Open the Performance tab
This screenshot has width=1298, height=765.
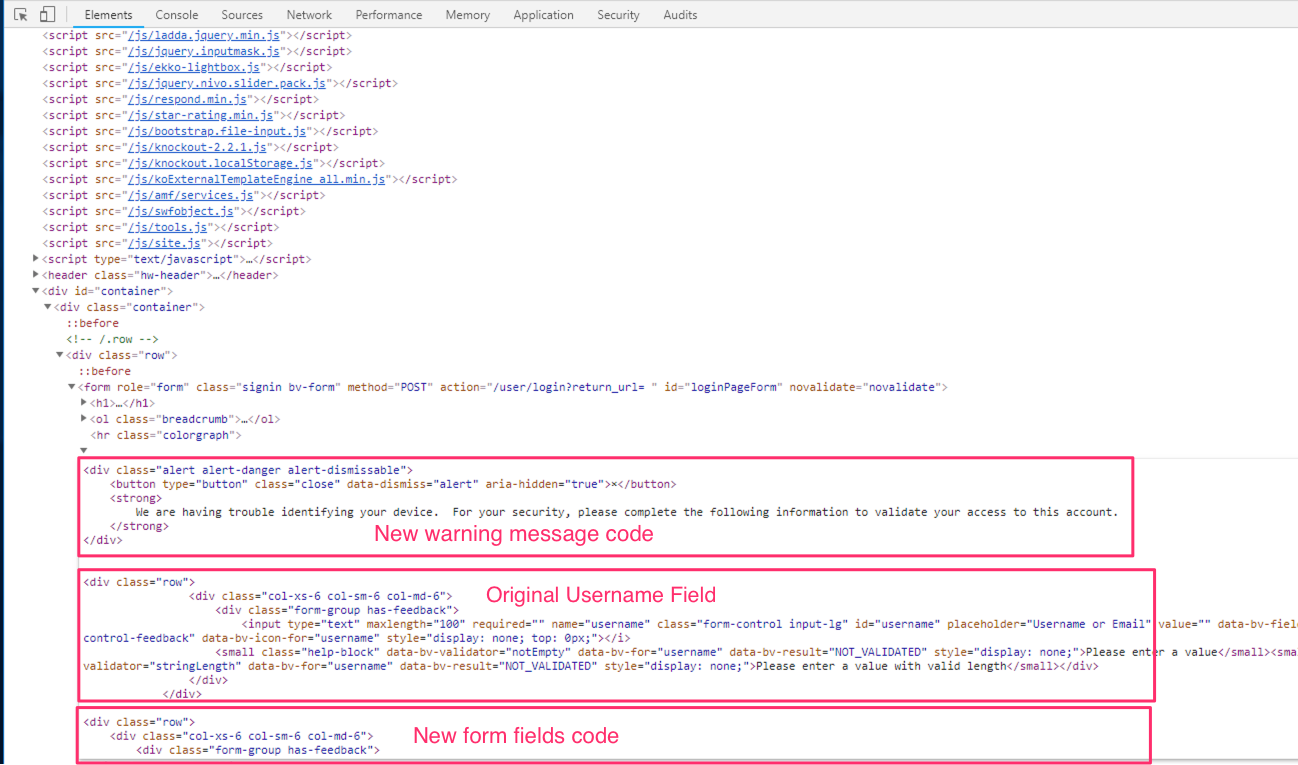389,15
